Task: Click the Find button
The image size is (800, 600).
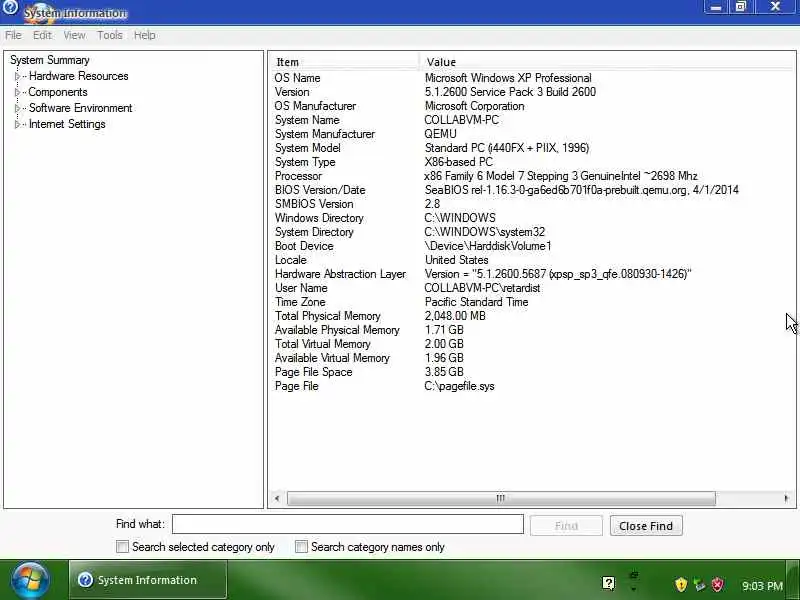Action: (566, 526)
